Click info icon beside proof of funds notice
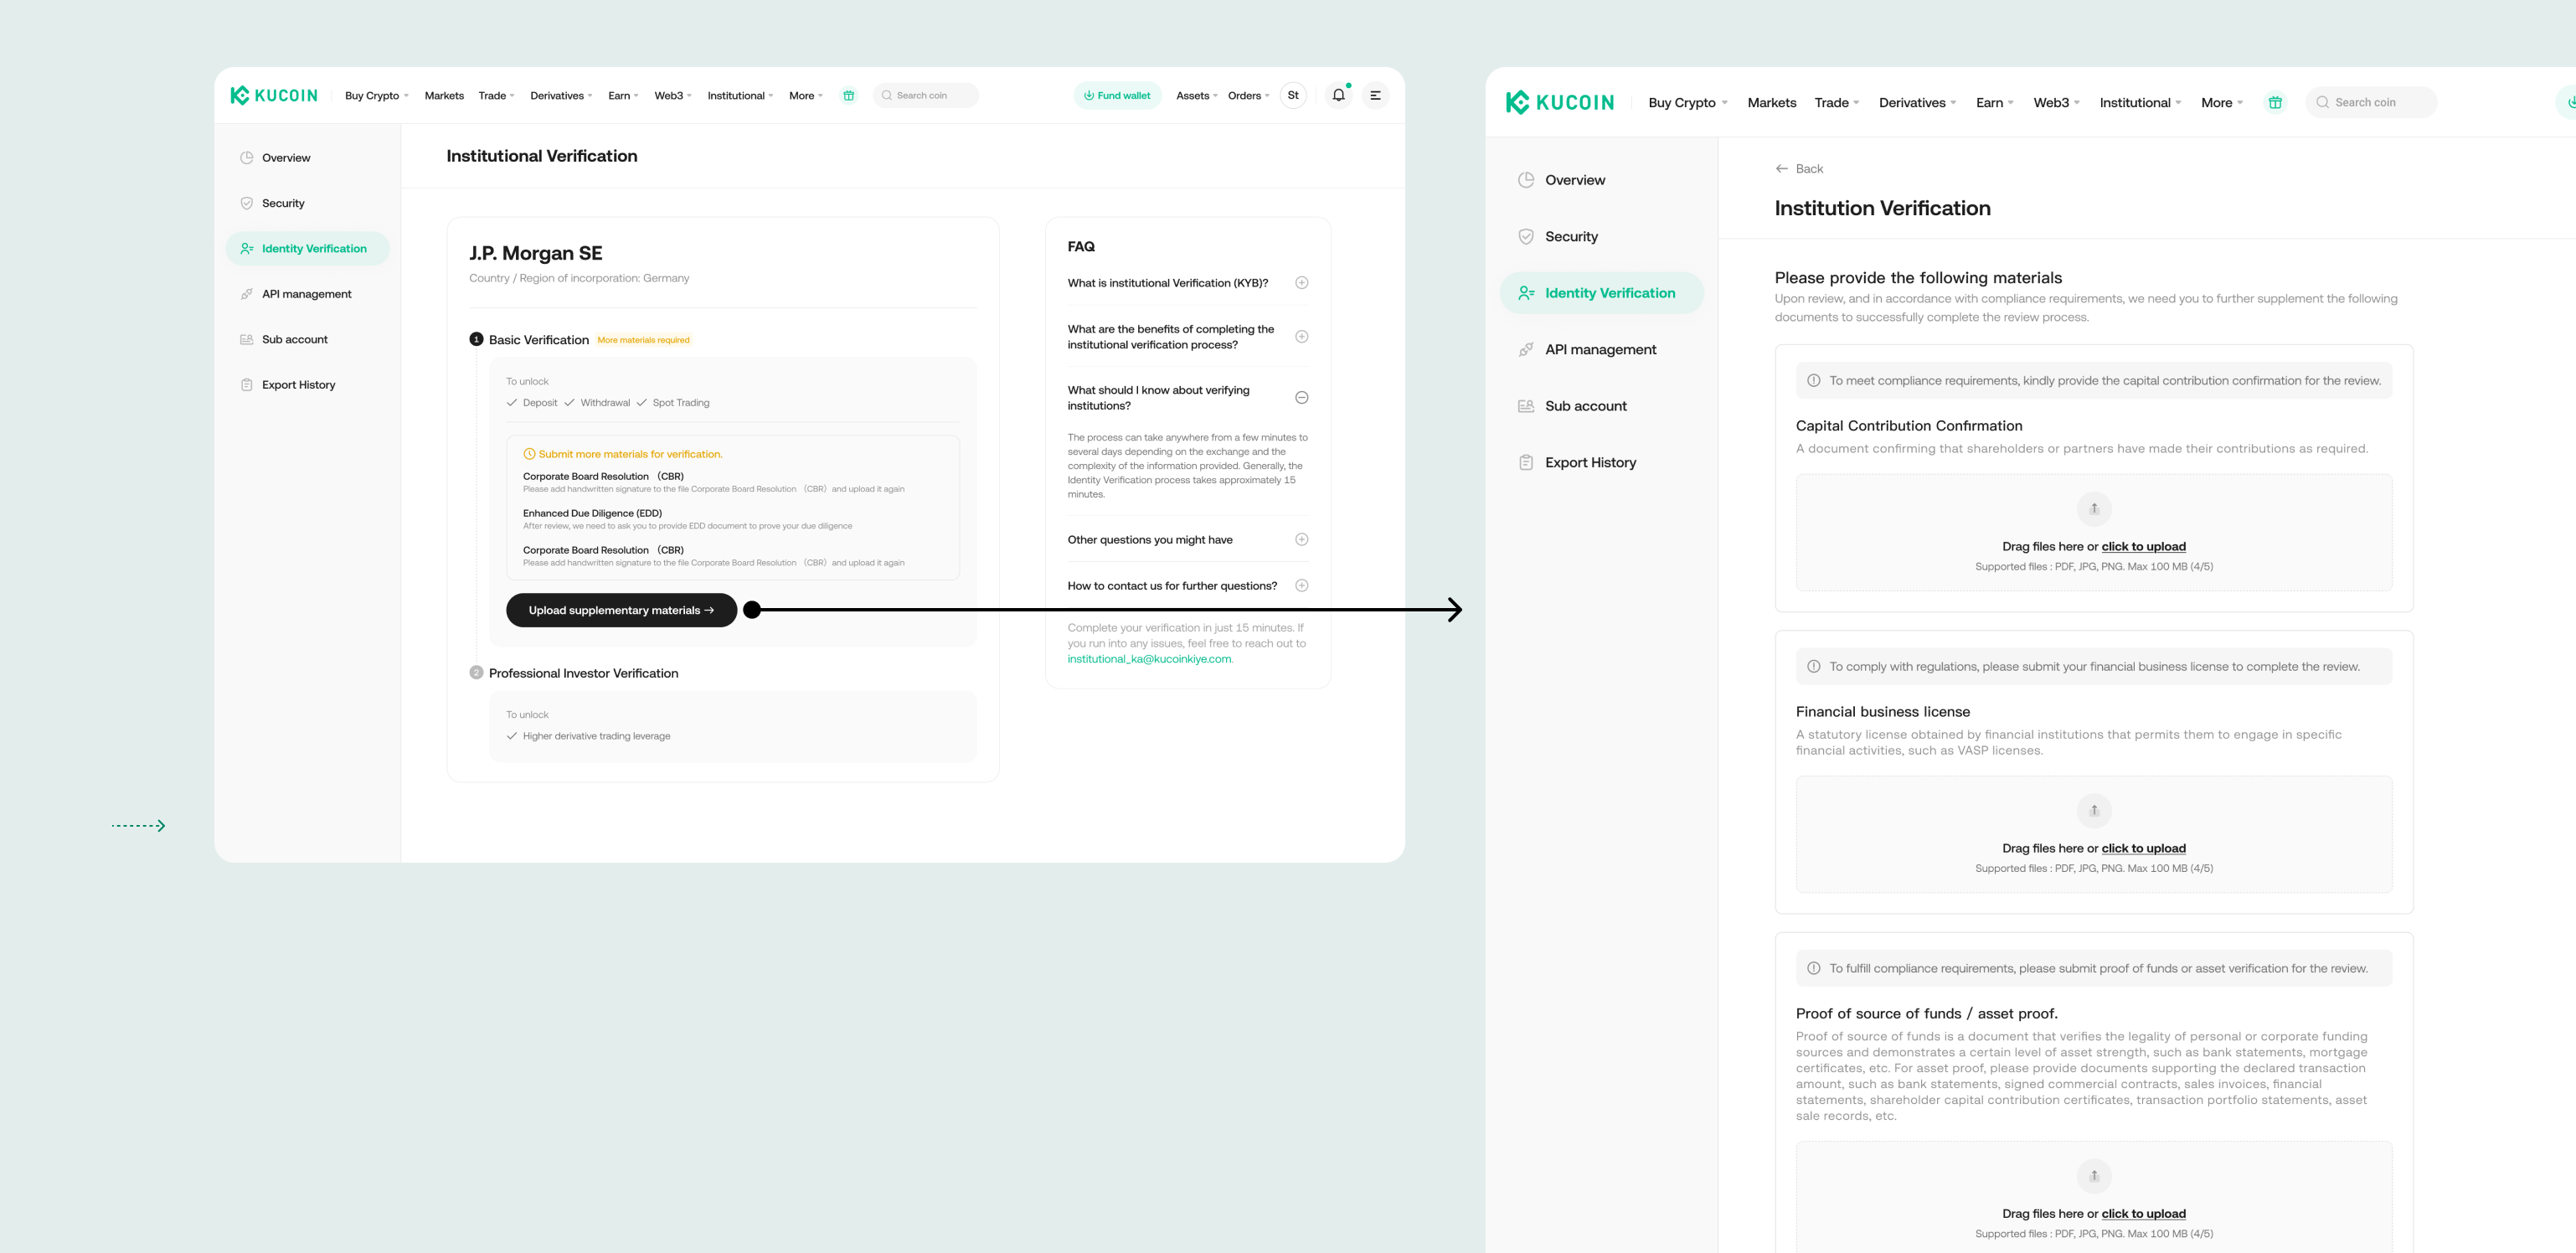 click(x=1814, y=968)
